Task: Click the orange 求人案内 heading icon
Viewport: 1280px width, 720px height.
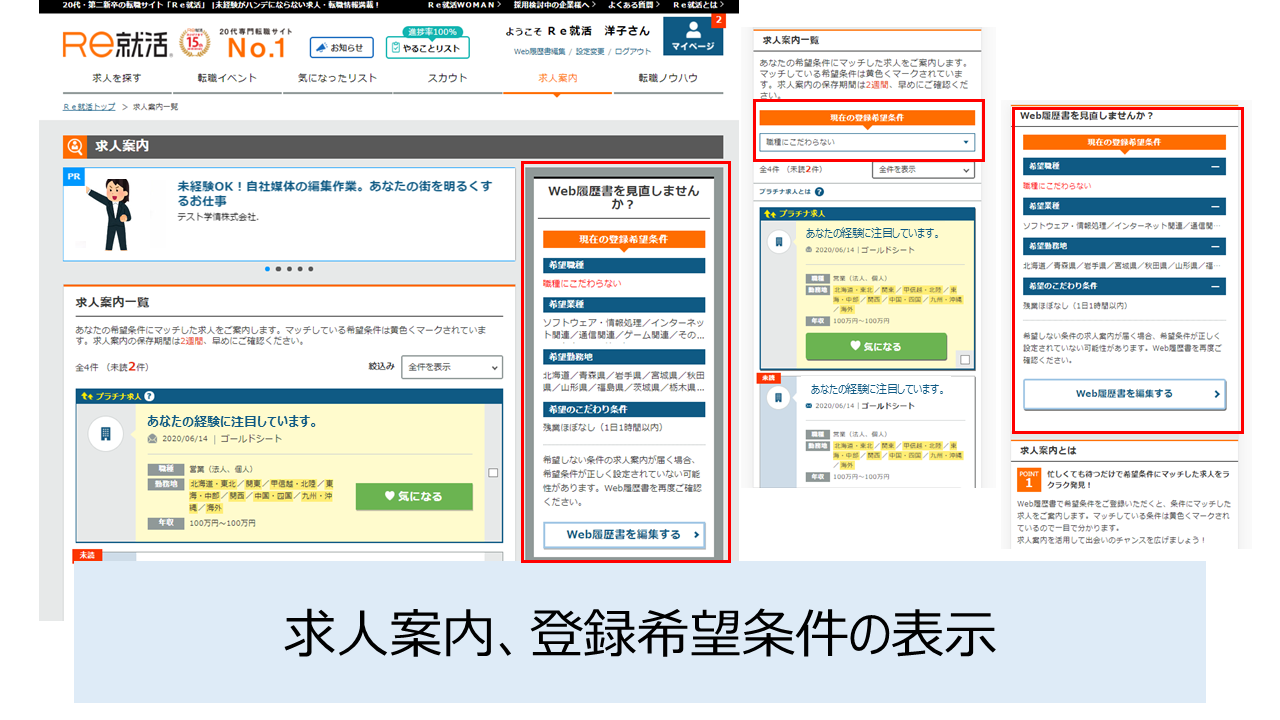Action: click(75, 146)
